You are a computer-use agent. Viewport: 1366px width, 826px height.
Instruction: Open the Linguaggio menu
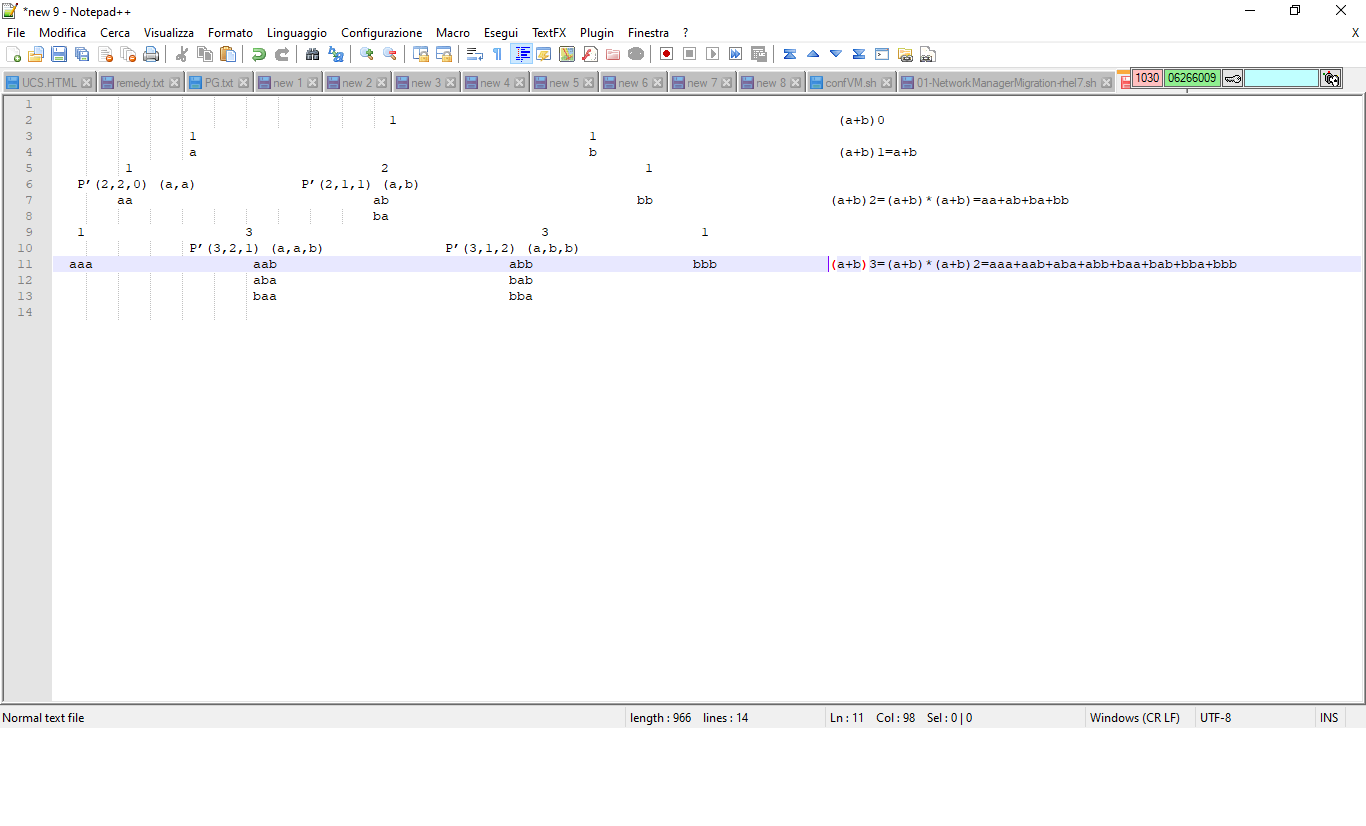(x=296, y=33)
